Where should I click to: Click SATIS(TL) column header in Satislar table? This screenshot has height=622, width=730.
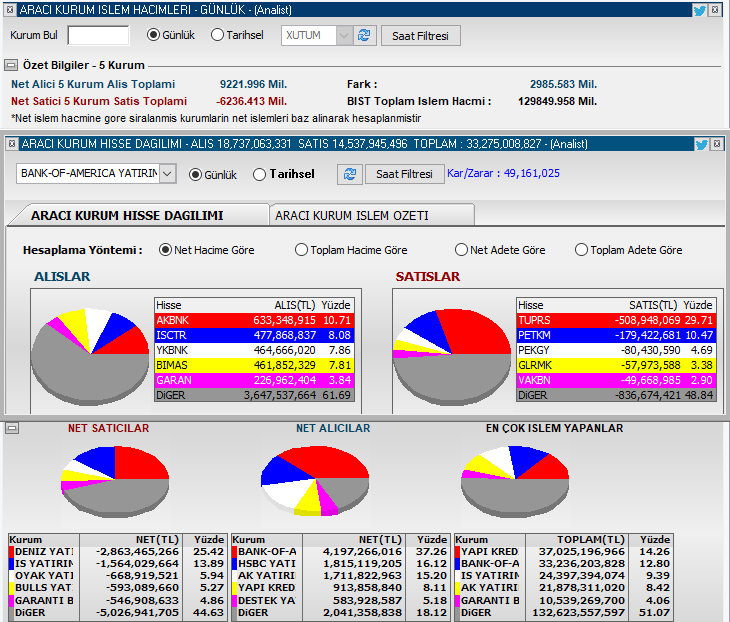tap(653, 305)
